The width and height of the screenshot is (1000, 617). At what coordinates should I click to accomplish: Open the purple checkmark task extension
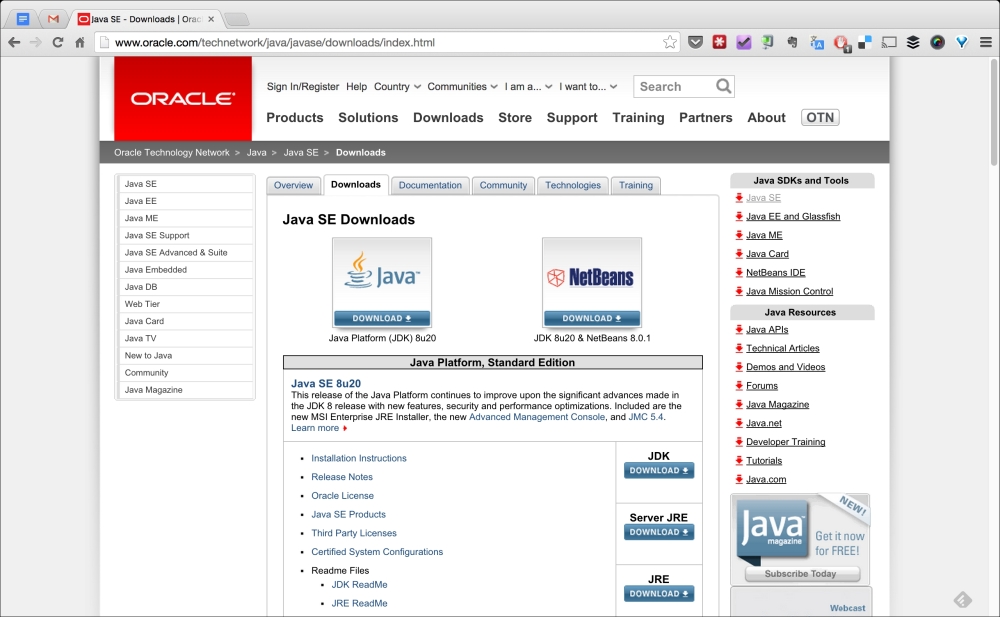click(744, 43)
